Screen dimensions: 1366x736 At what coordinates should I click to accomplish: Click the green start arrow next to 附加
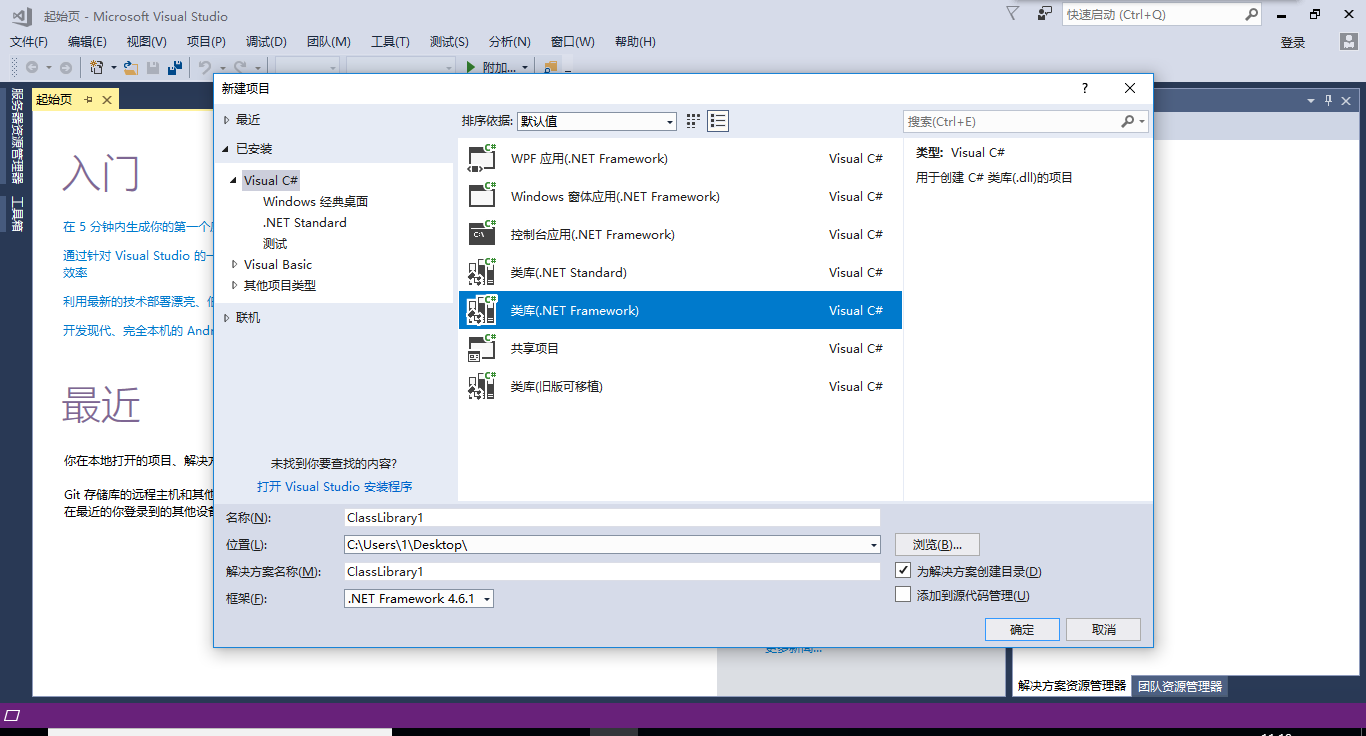[x=472, y=67]
